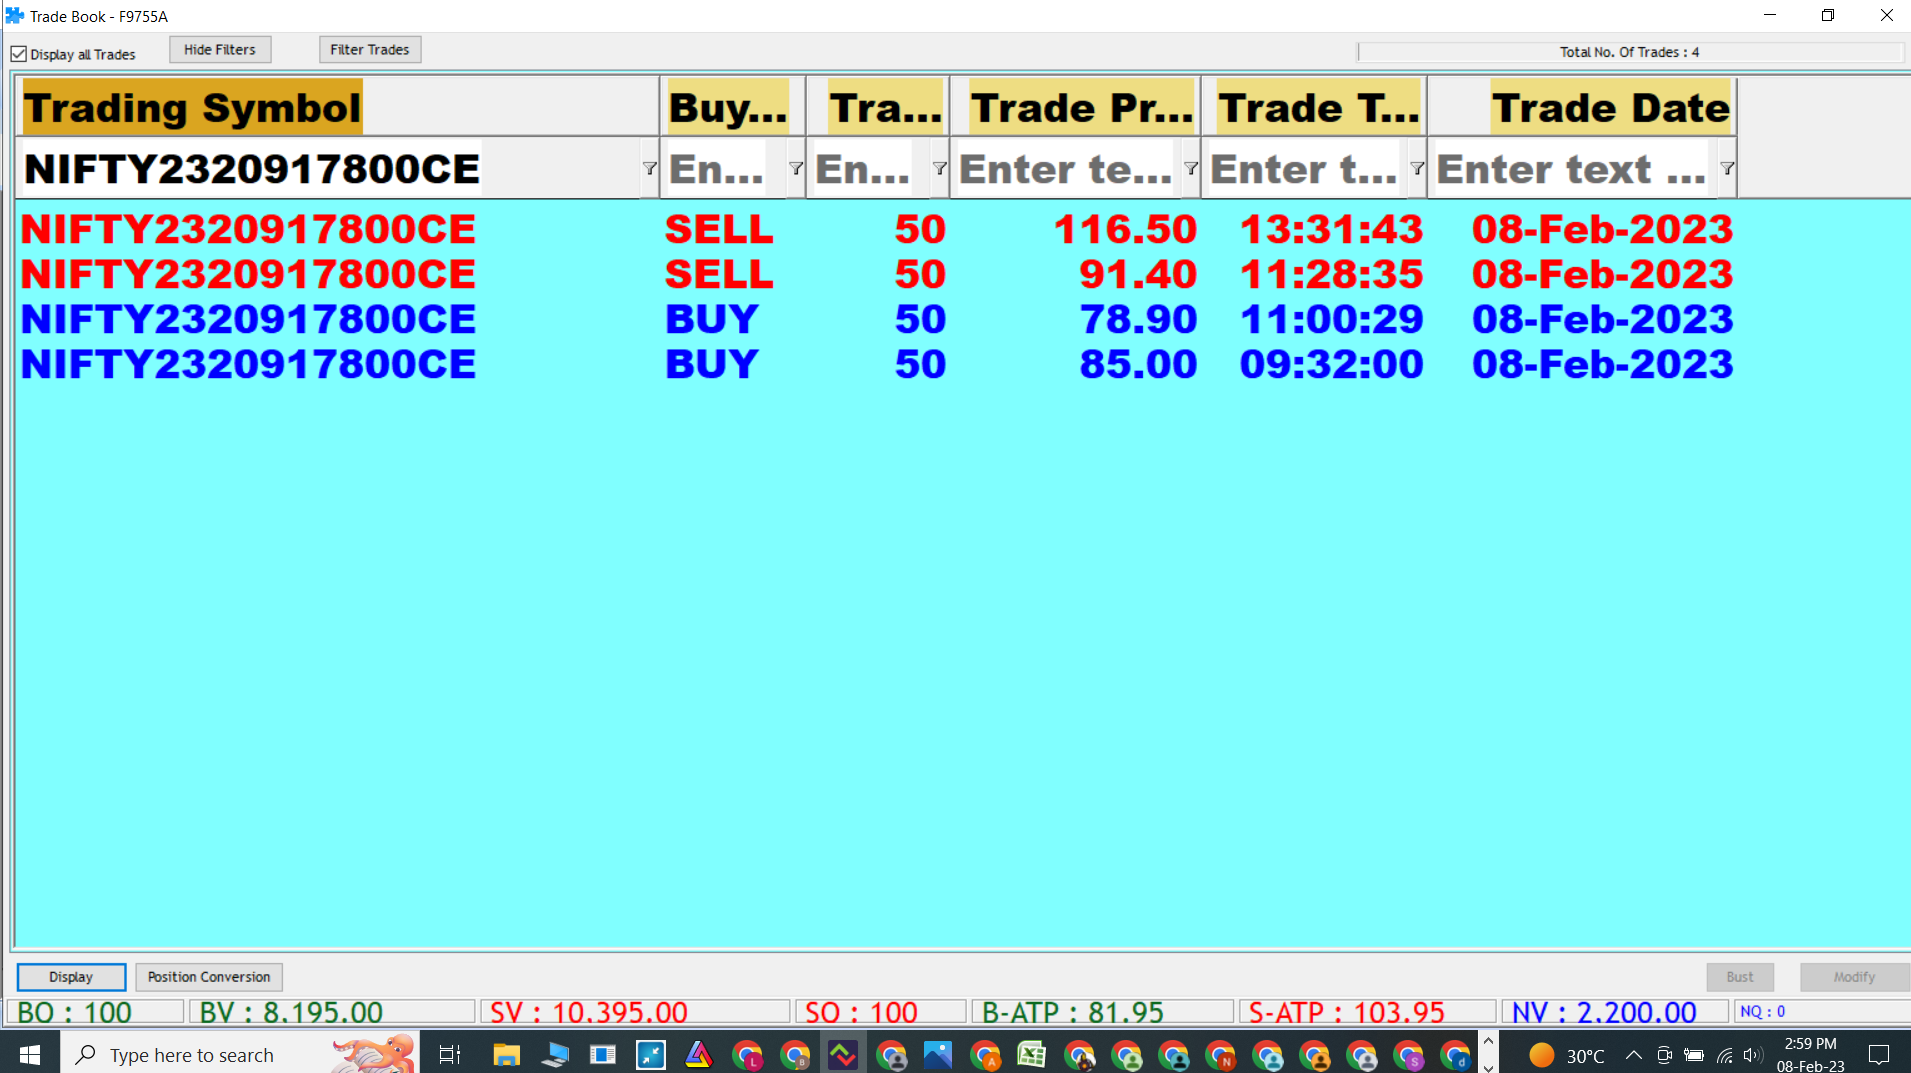Click trade time 13:31:43 cell
Image resolution: width=1911 pixels, height=1073 pixels.
pyautogui.click(x=1331, y=229)
